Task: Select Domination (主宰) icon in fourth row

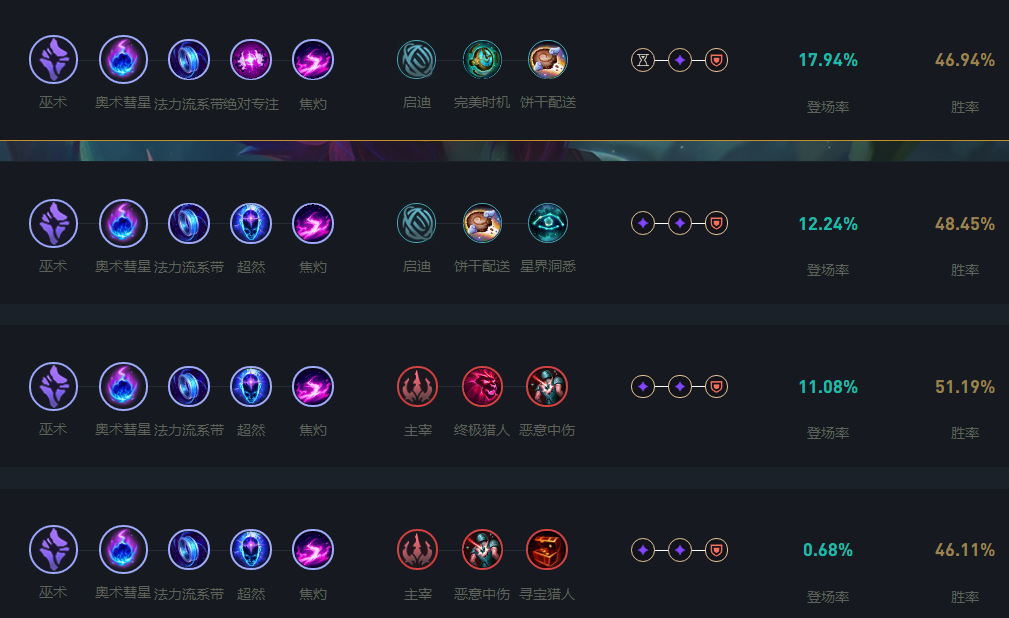Action: click(418, 550)
